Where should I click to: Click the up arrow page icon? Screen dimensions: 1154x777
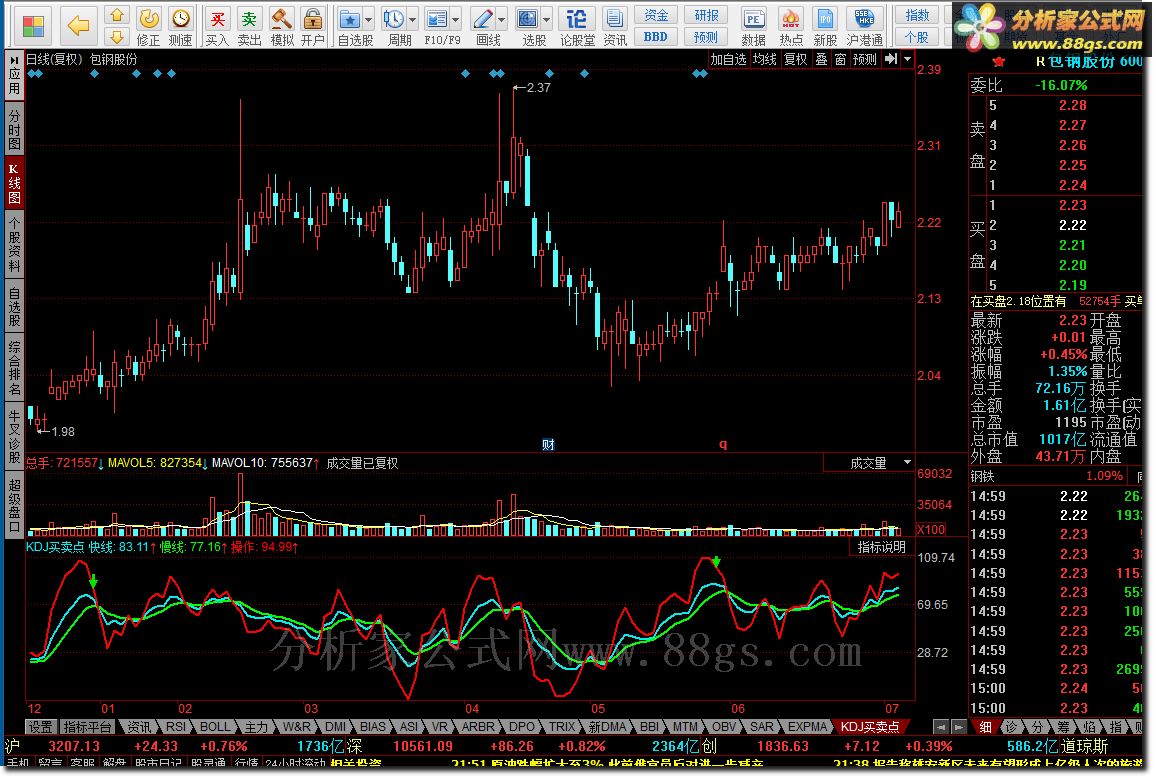point(116,15)
